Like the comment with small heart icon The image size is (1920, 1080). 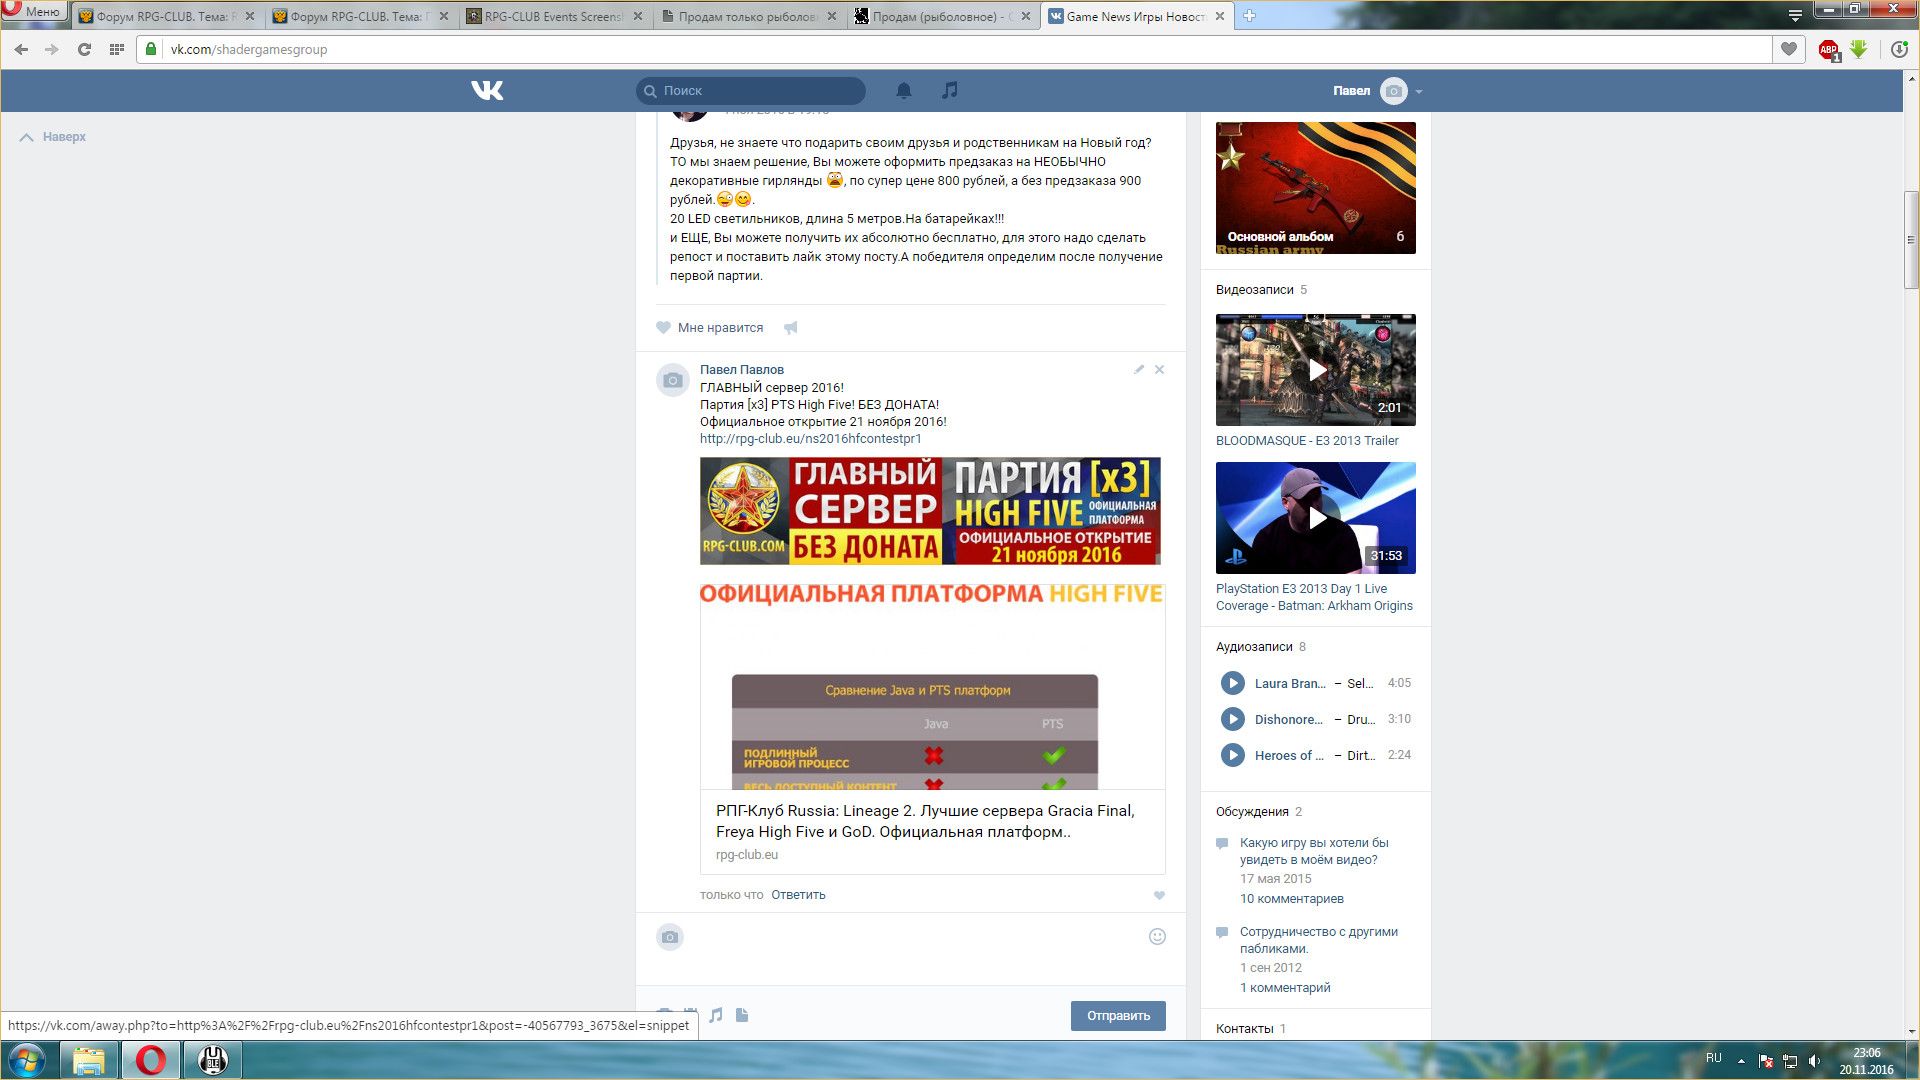(x=1159, y=896)
